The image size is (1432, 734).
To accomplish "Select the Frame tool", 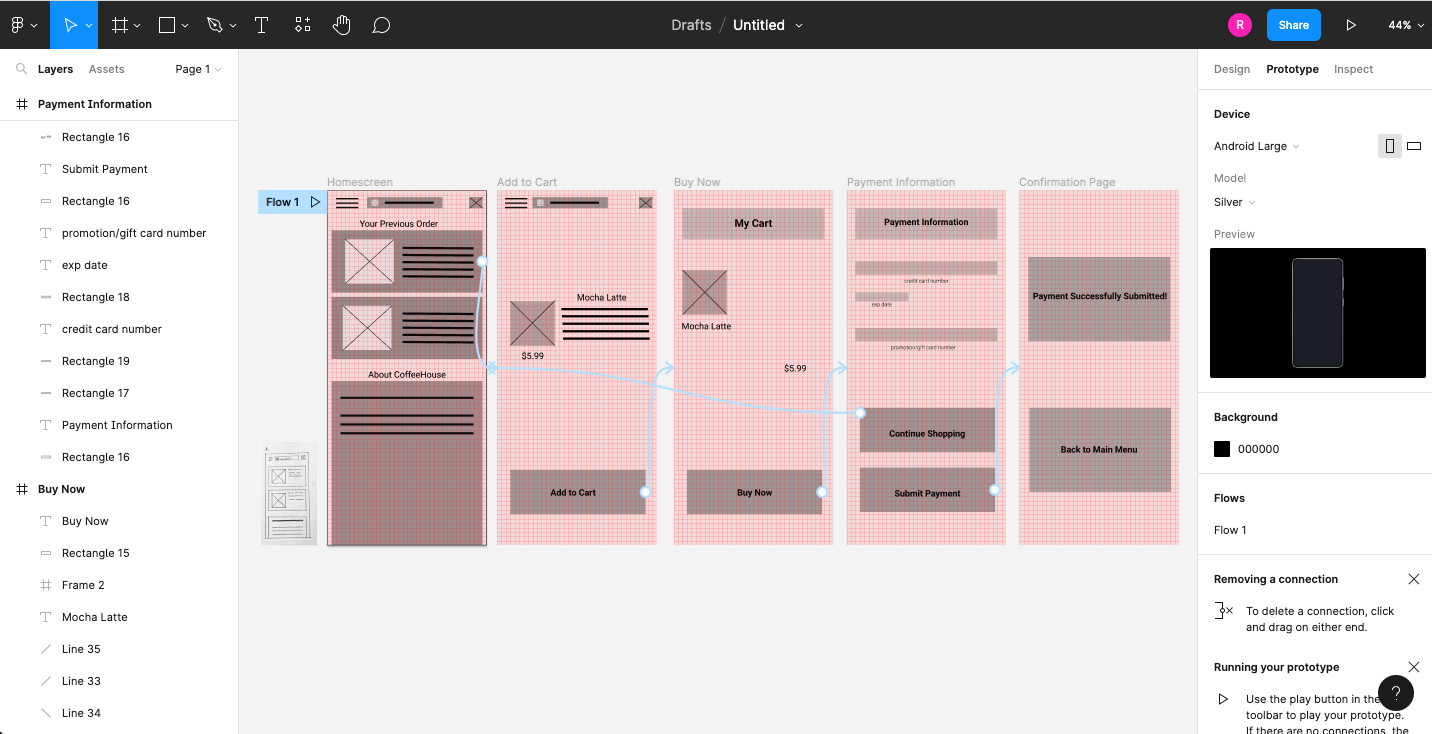I will (x=120, y=25).
